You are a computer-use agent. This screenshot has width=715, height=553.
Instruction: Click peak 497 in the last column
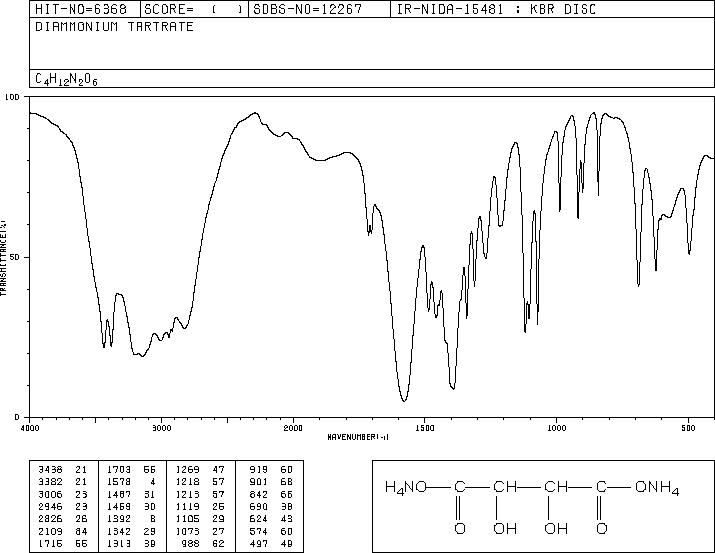[259, 543]
